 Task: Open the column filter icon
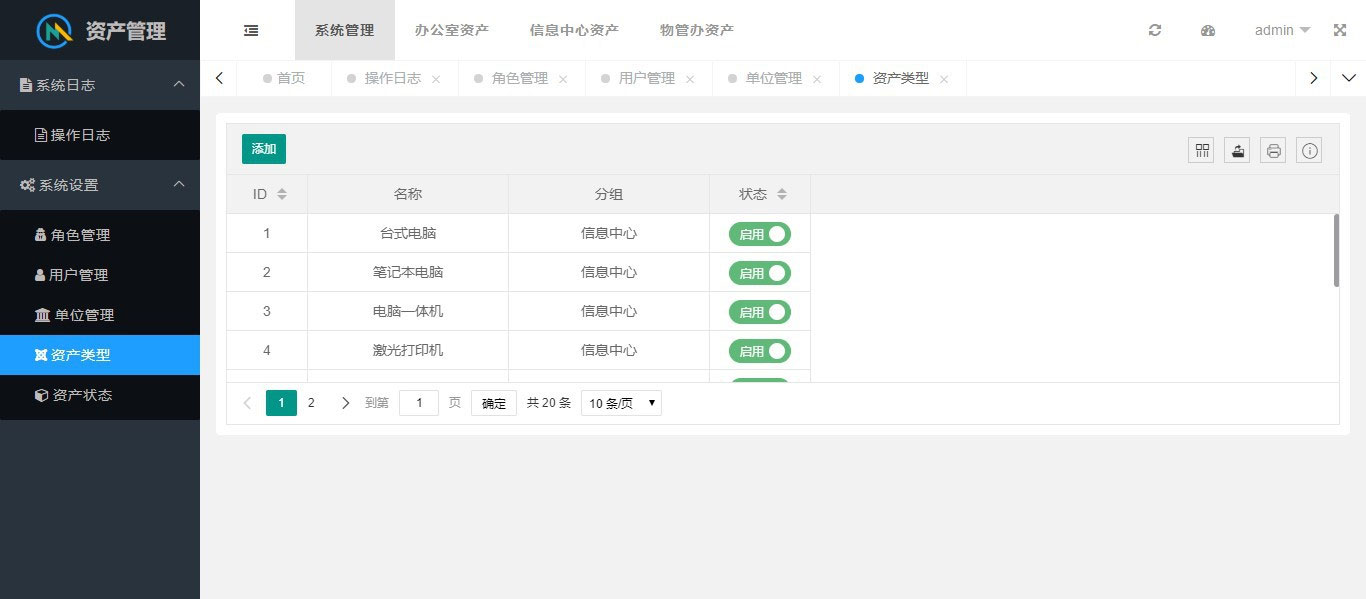1202,150
